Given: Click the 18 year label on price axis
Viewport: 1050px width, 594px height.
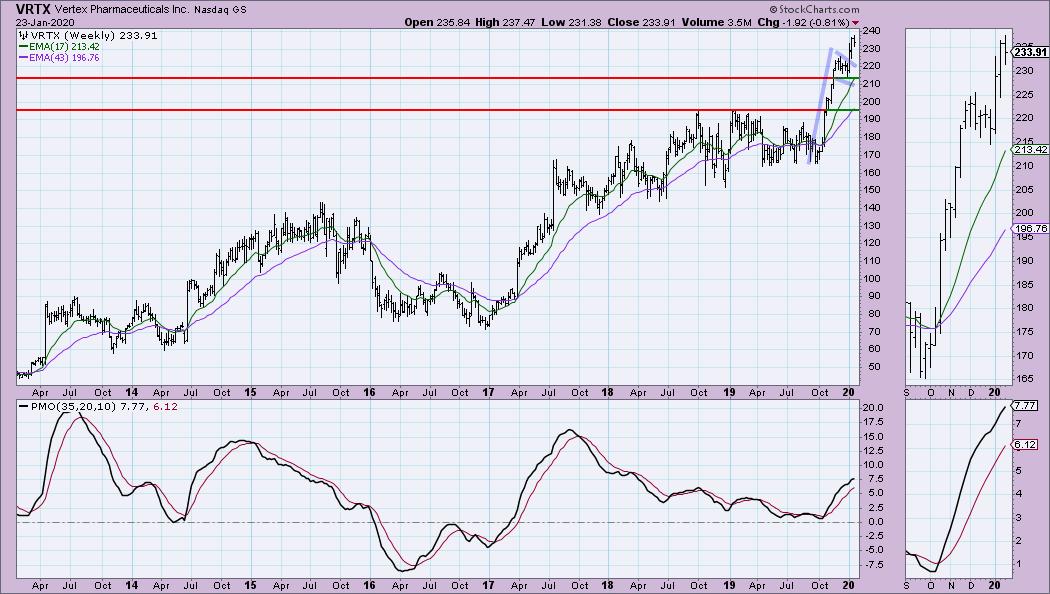Looking at the screenshot, I should pos(607,392).
